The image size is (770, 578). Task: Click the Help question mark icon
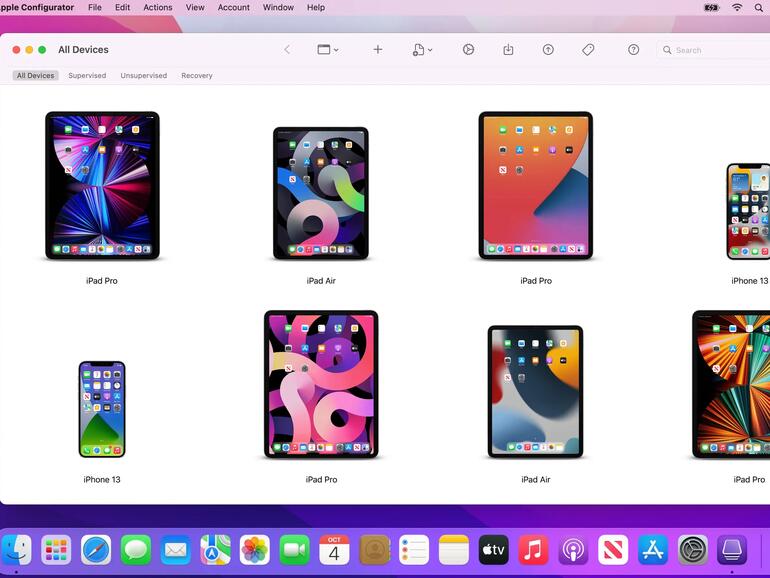pyautogui.click(x=633, y=50)
